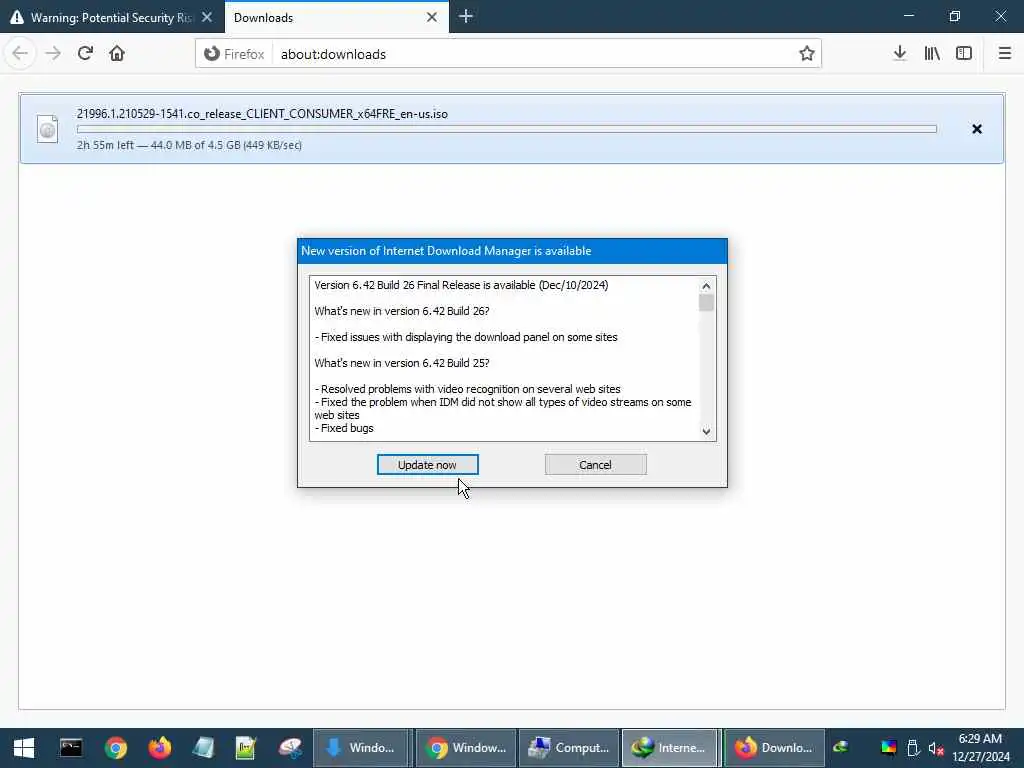Click the Version 6.42 Build 26 release line
1024x768 pixels.
tap(461, 285)
